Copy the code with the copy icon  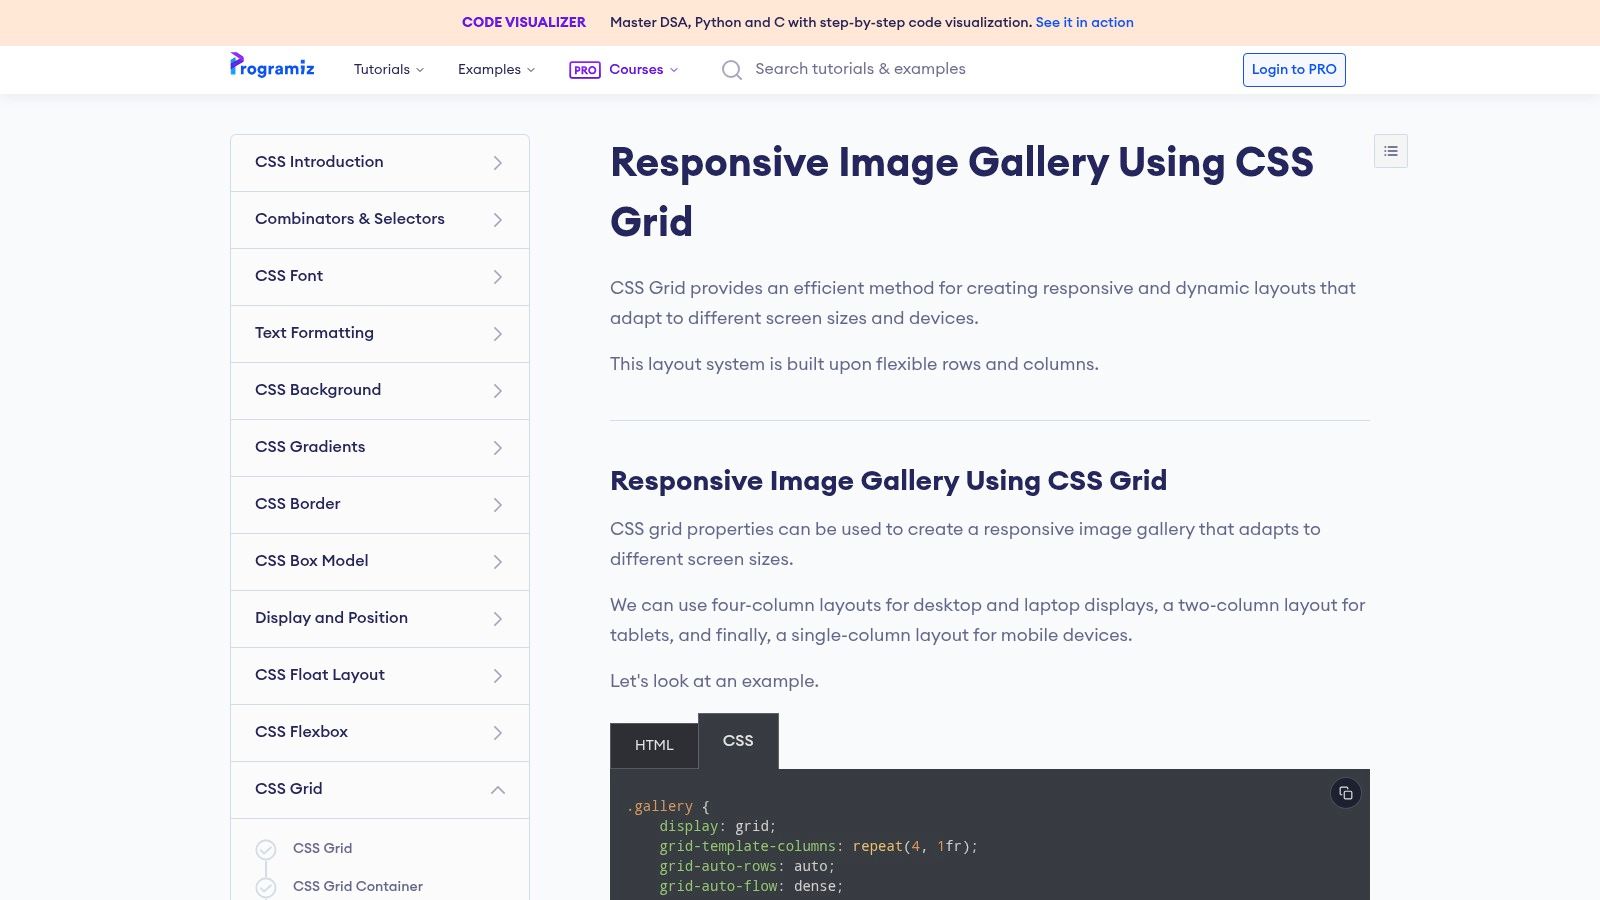click(x=1346, y=793)
